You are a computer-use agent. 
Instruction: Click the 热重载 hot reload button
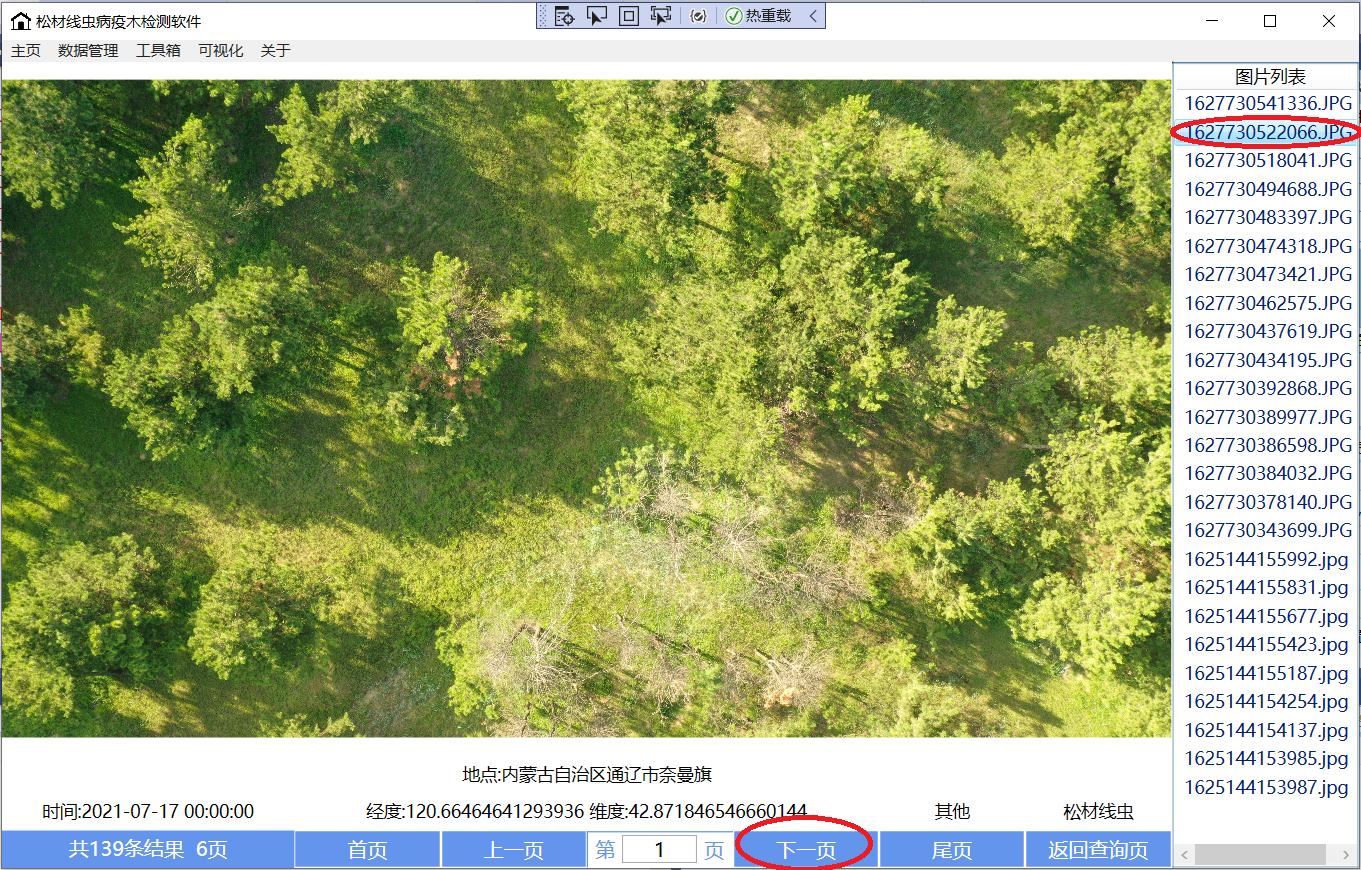(x=759, y=16)
